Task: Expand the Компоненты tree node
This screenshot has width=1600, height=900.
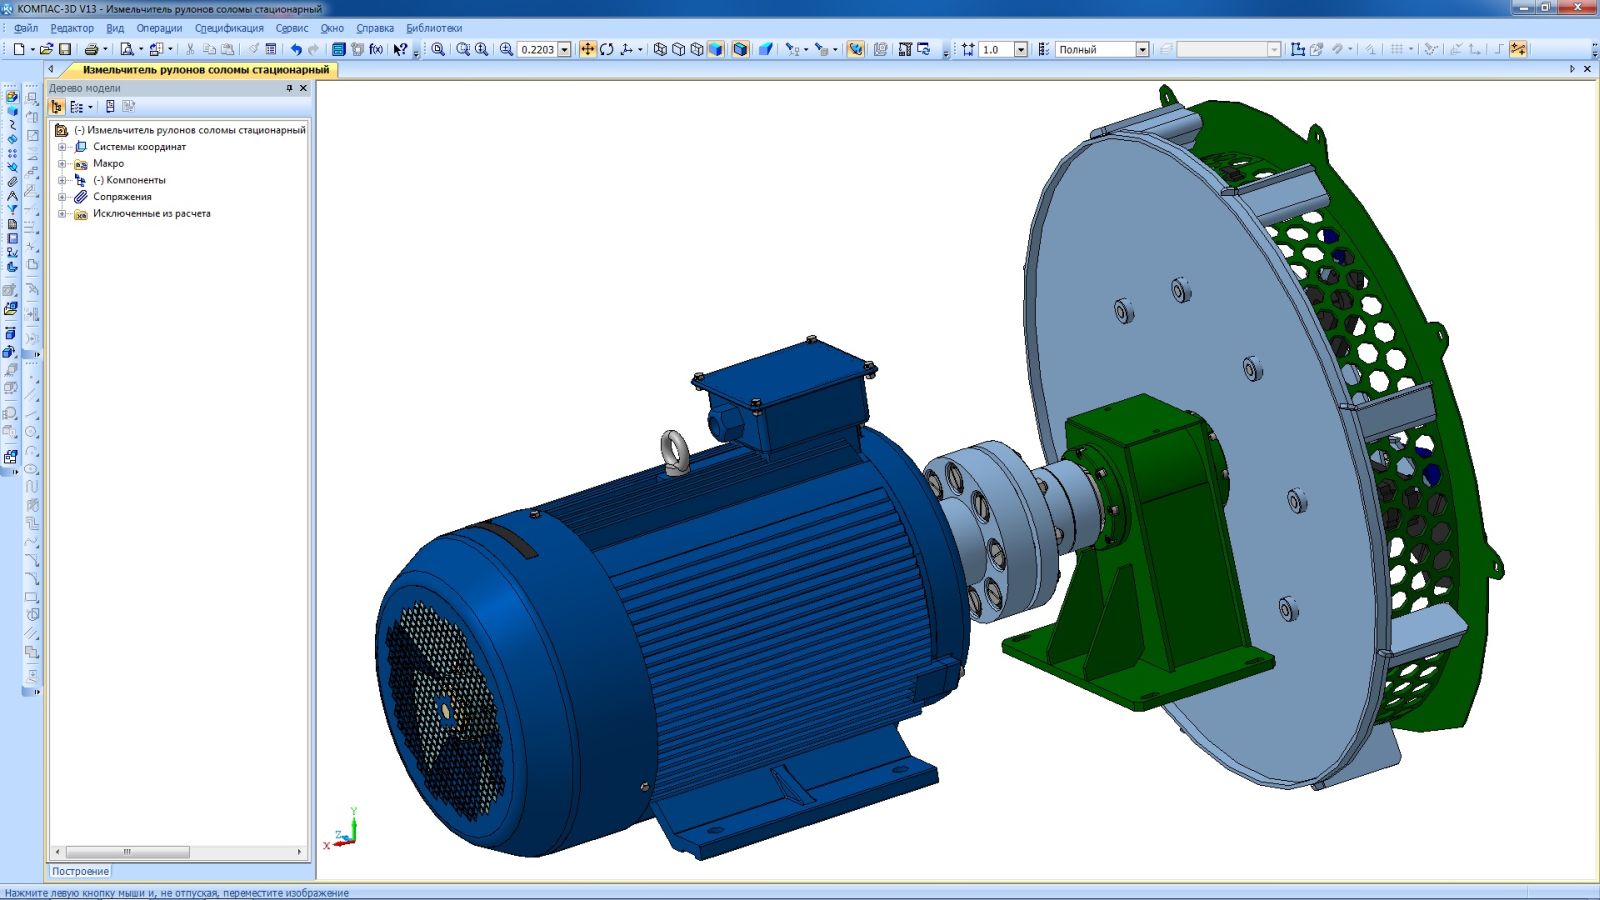Action: click(x=62, y=180)
